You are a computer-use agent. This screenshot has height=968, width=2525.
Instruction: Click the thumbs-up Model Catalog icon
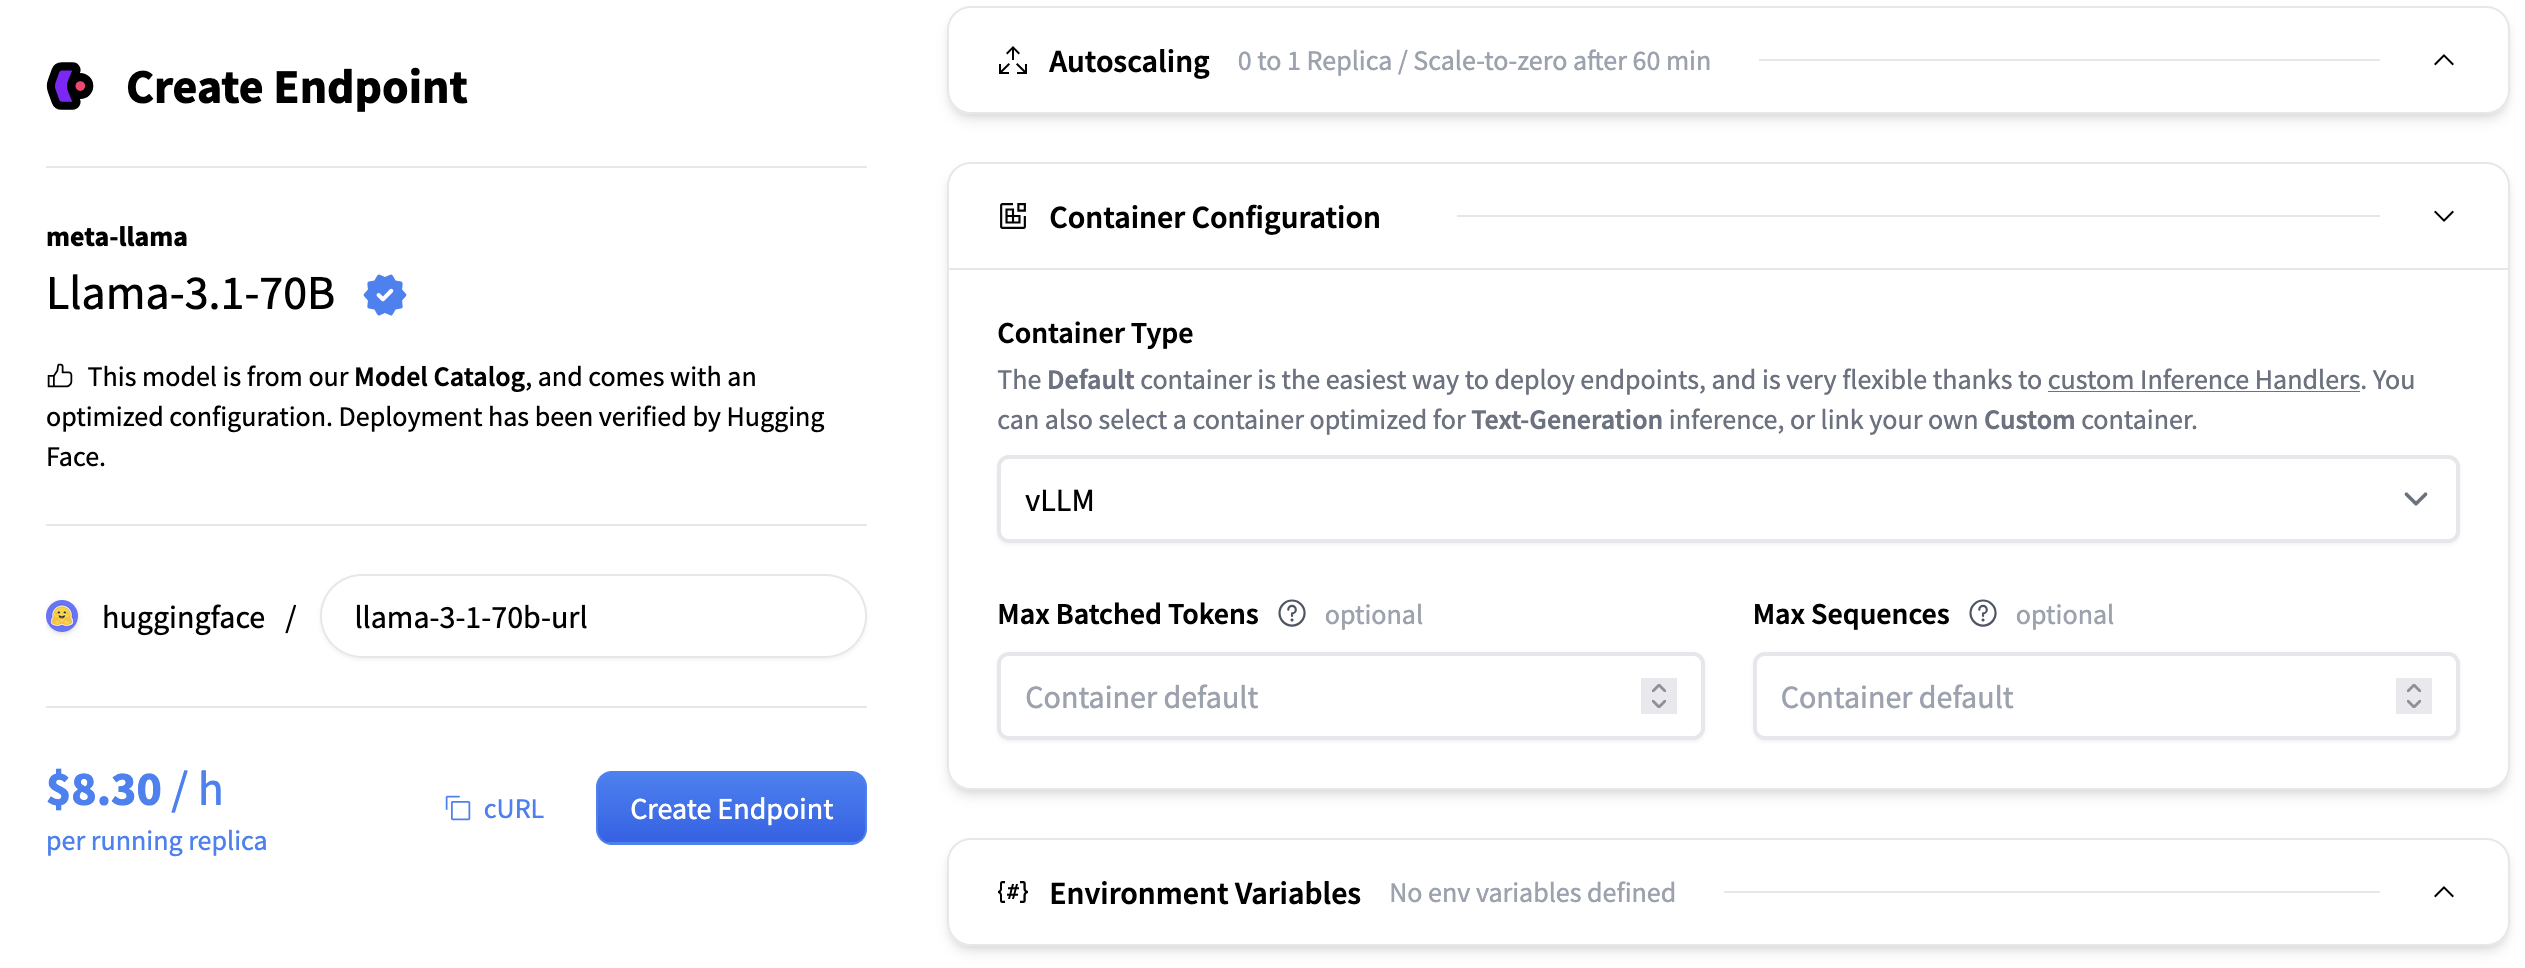click(60, 377)
